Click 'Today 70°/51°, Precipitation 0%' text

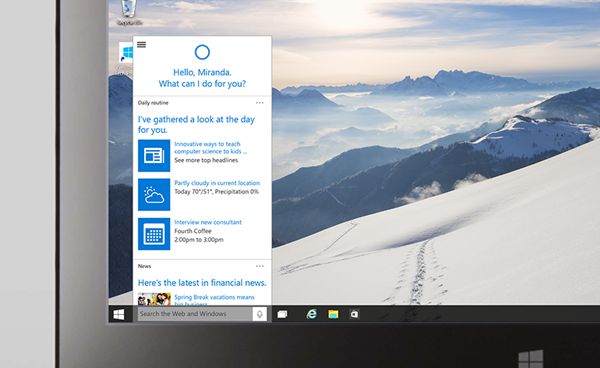coord(217,192)
